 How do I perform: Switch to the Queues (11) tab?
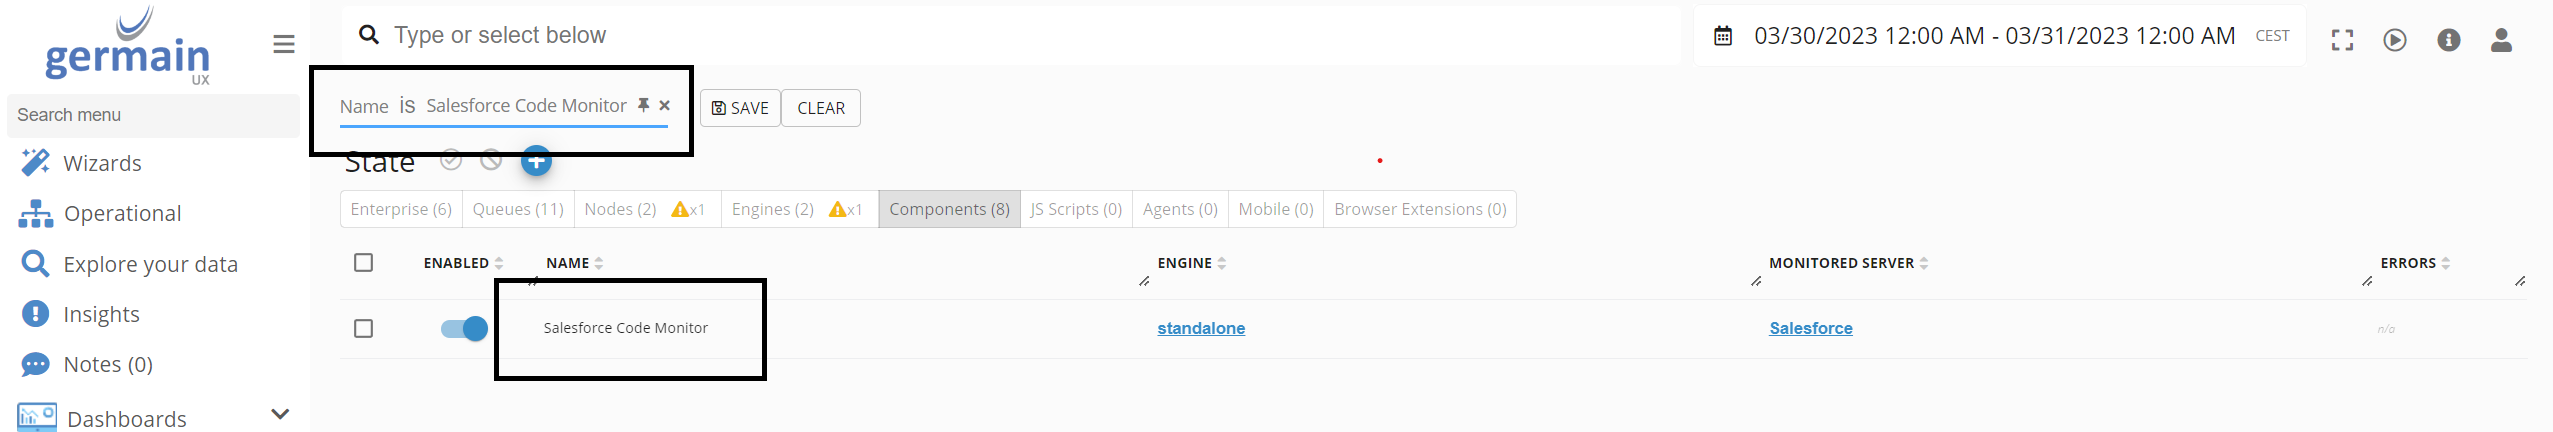coord(518,209)
